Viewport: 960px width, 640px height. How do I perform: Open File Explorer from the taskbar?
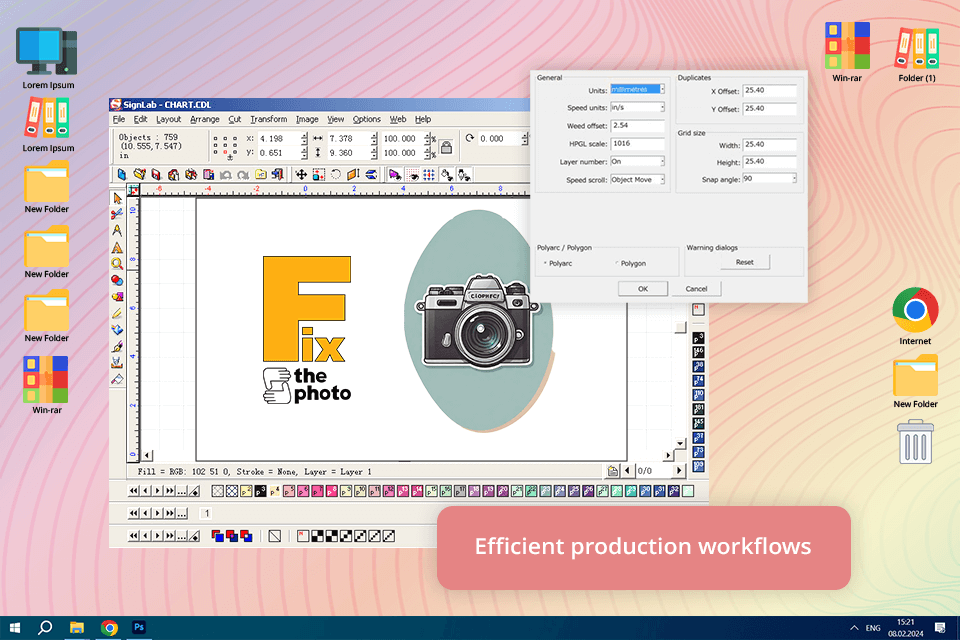77,627
